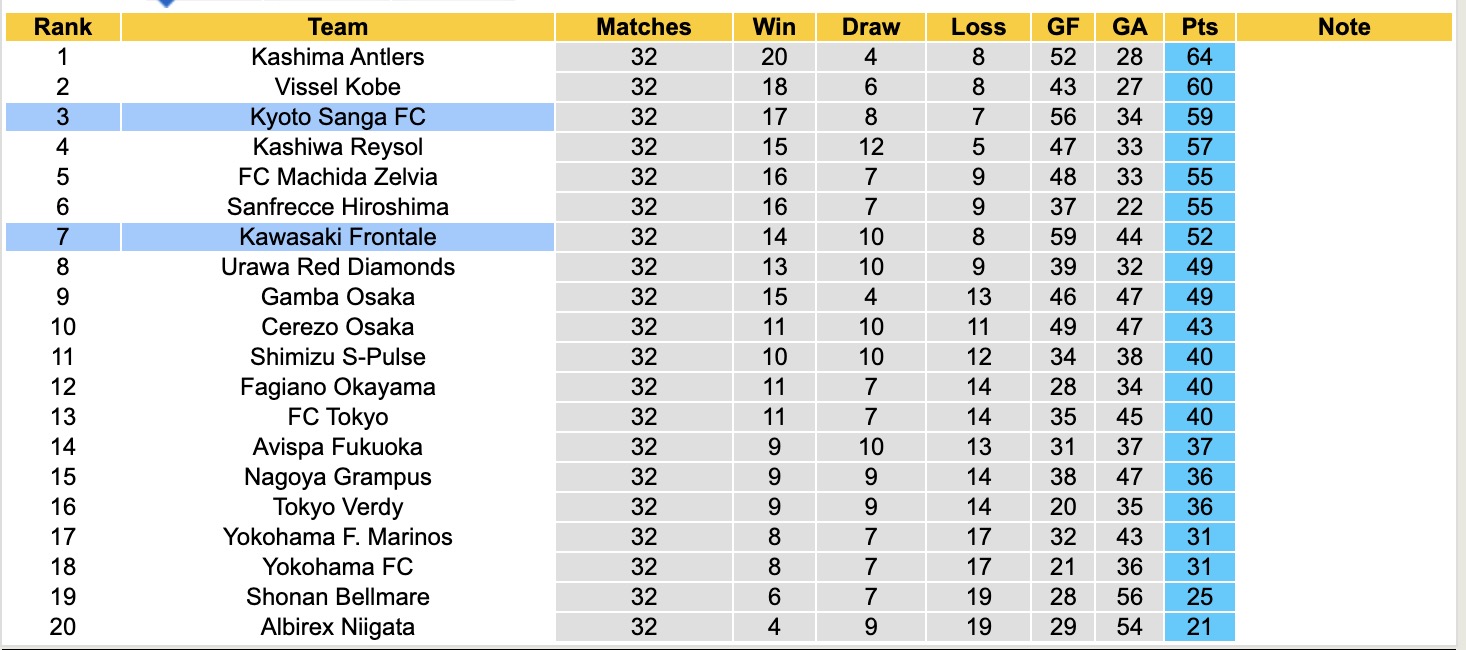Sort by the Pts column header
Image resolution: width=1466 pixels, height=650 pixels.
1199,27
